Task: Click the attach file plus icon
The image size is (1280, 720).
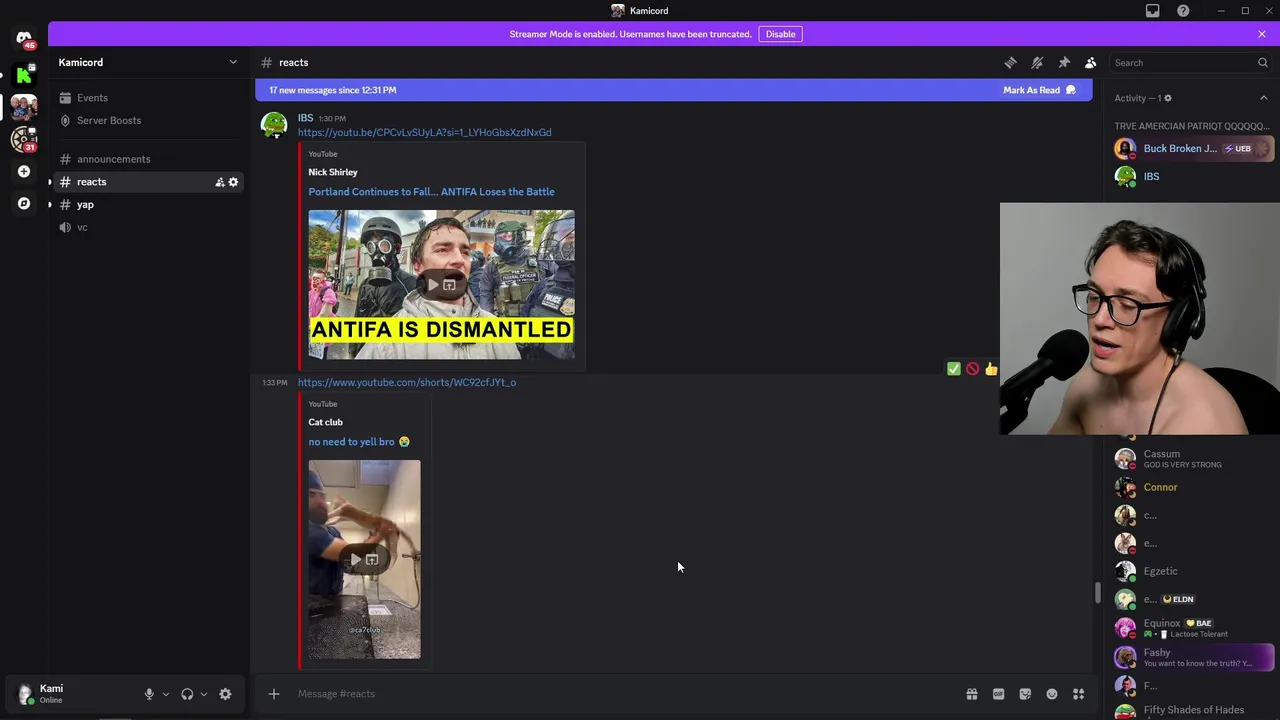Action: 273,694
